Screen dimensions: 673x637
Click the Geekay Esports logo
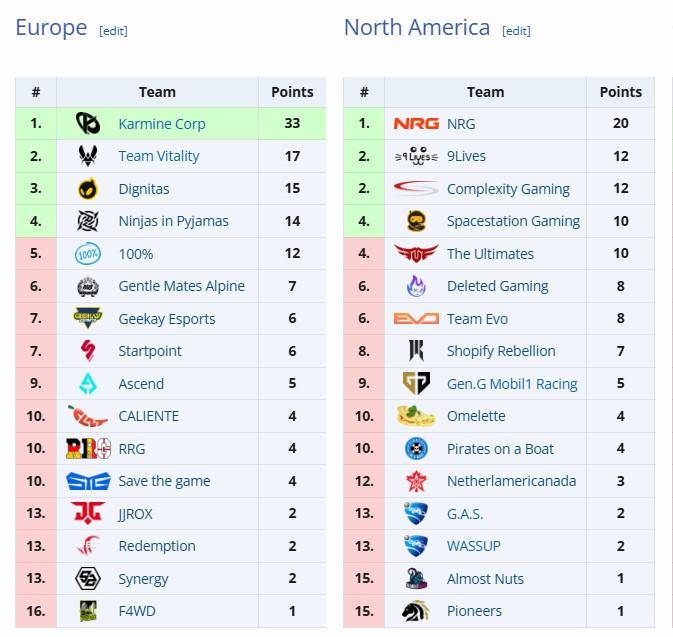tap(88, 318)
